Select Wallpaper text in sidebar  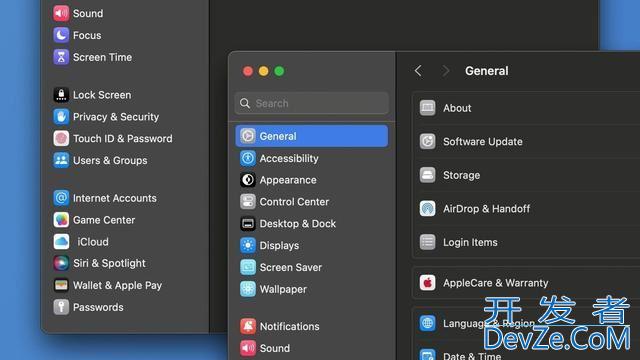283,289
